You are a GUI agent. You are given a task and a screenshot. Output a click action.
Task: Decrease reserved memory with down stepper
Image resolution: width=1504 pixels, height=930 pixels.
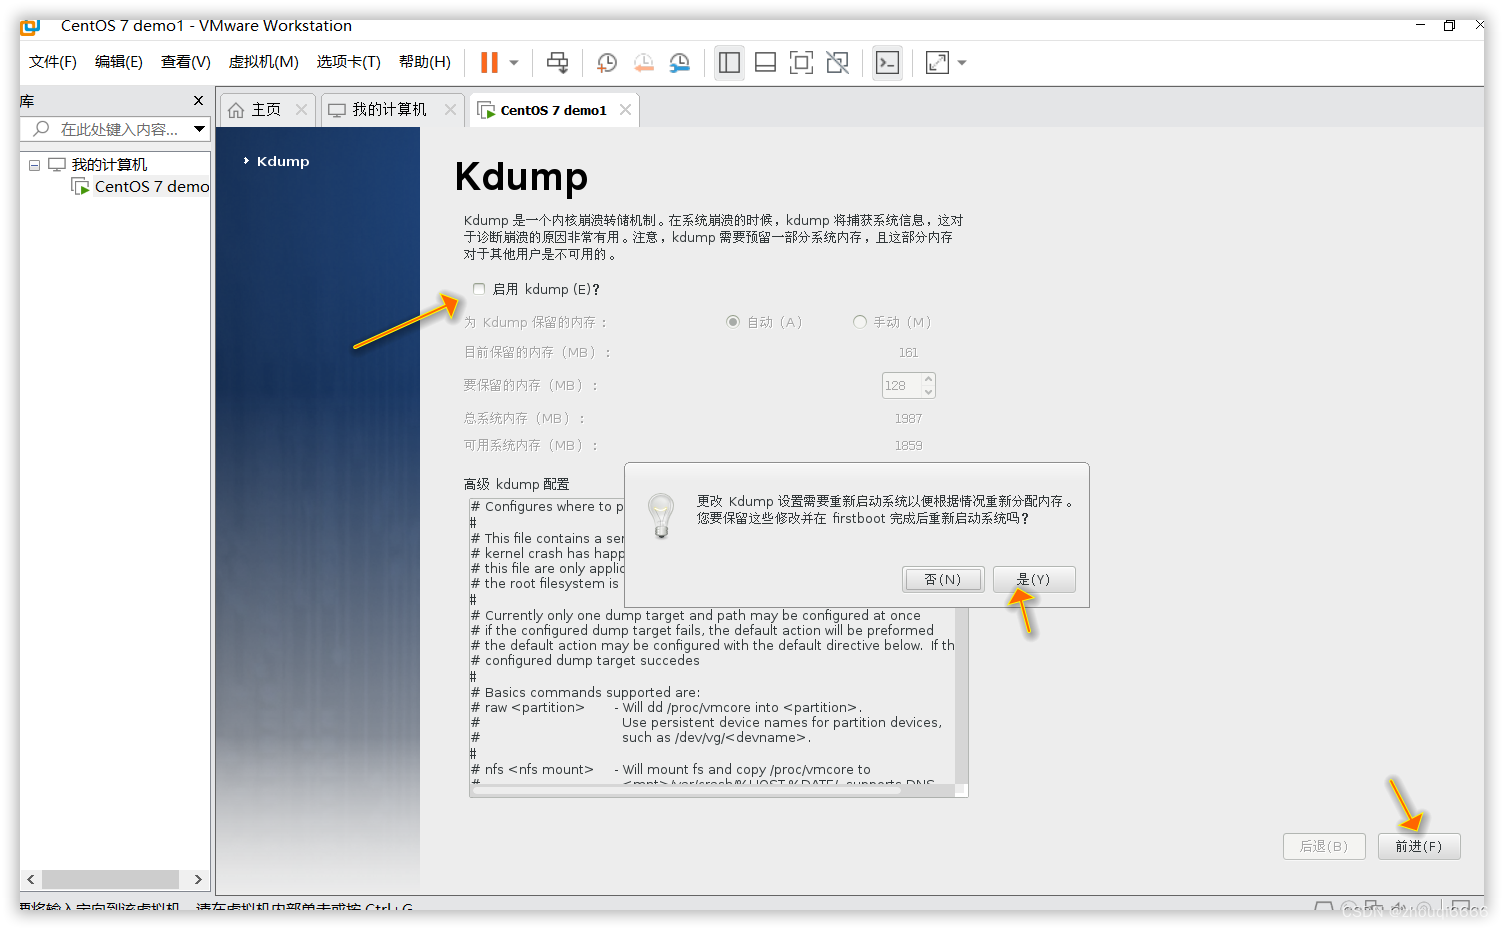929,392
